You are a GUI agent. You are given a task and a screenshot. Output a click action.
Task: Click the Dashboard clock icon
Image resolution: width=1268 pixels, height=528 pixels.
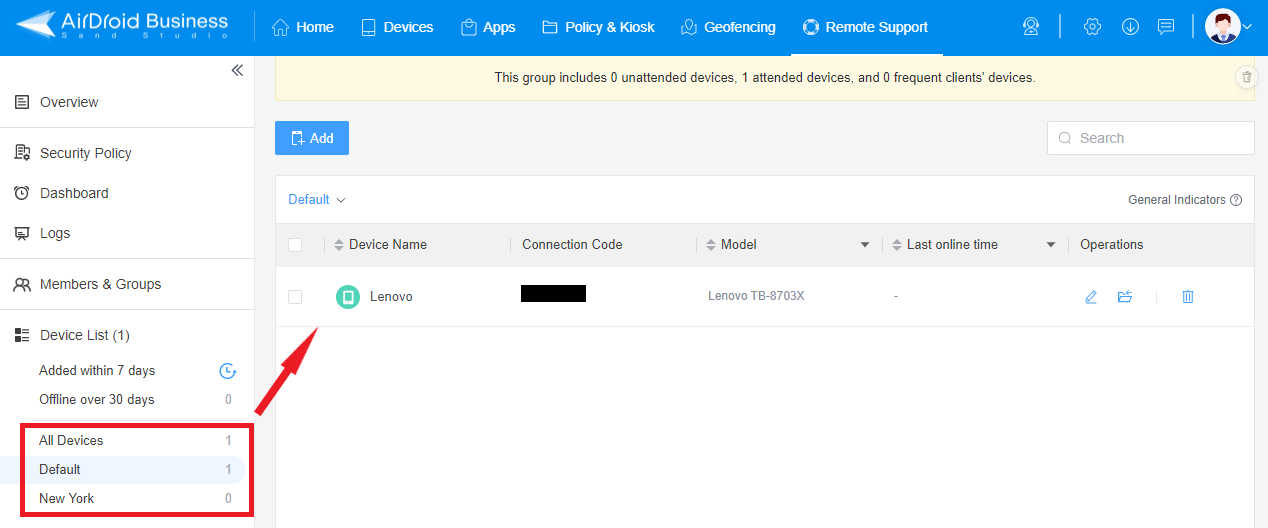point(22,193)
